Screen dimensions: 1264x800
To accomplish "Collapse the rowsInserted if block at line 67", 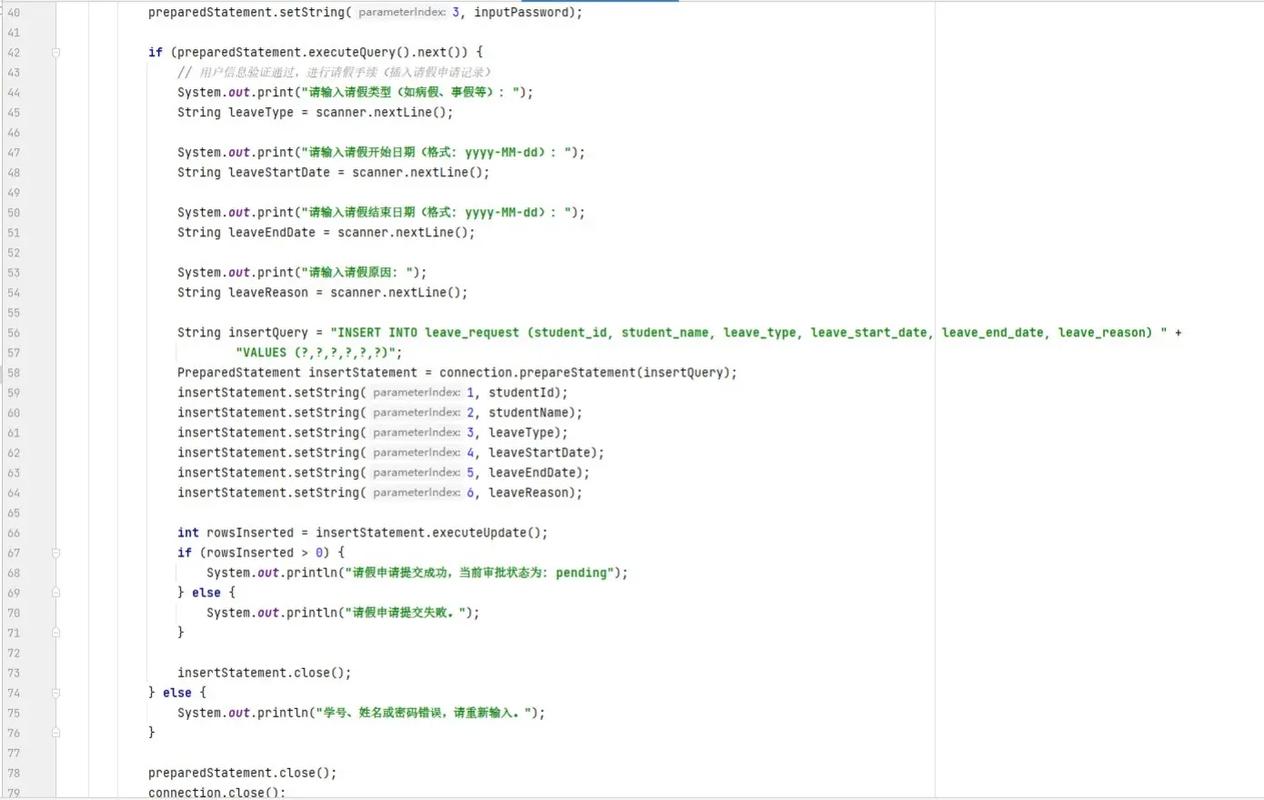I will (57, 552).
